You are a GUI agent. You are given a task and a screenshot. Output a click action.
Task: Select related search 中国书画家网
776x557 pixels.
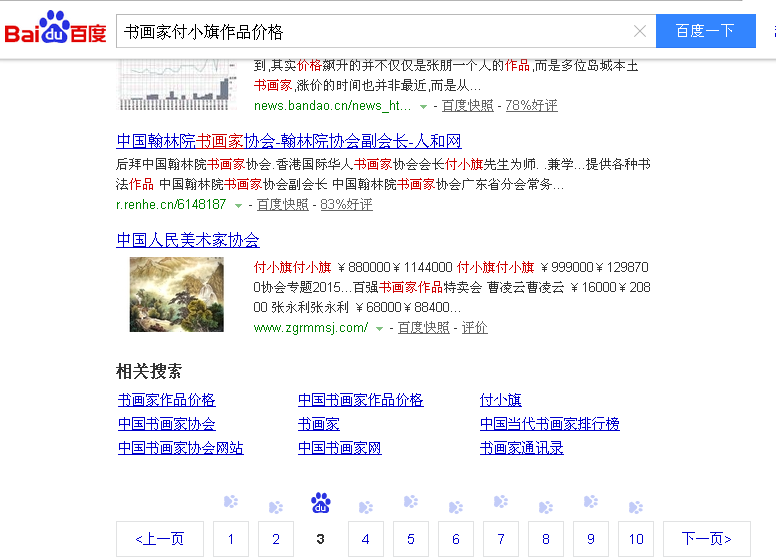click(340, 448)
